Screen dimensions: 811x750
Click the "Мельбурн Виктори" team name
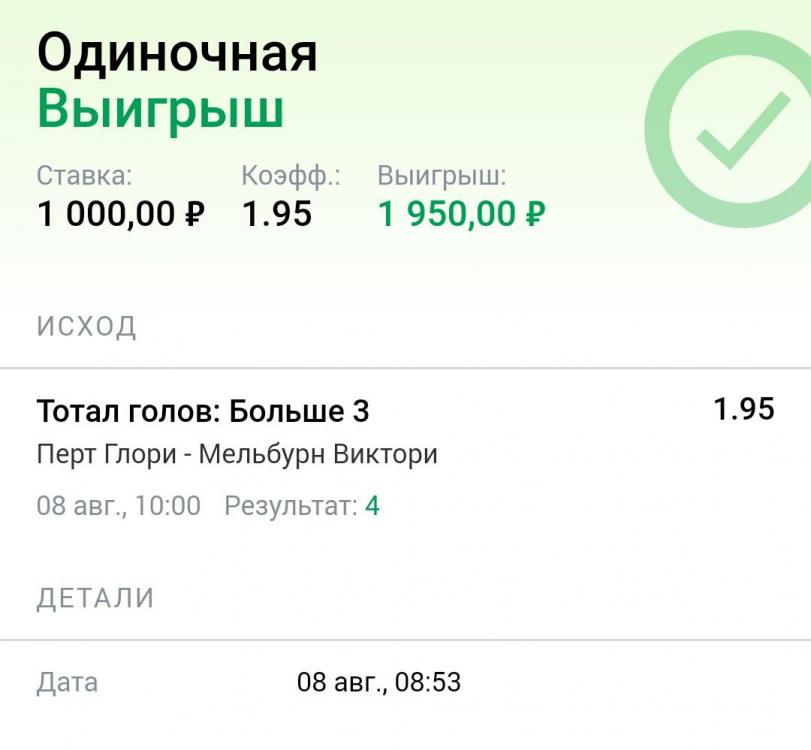(x=318, y=454)
